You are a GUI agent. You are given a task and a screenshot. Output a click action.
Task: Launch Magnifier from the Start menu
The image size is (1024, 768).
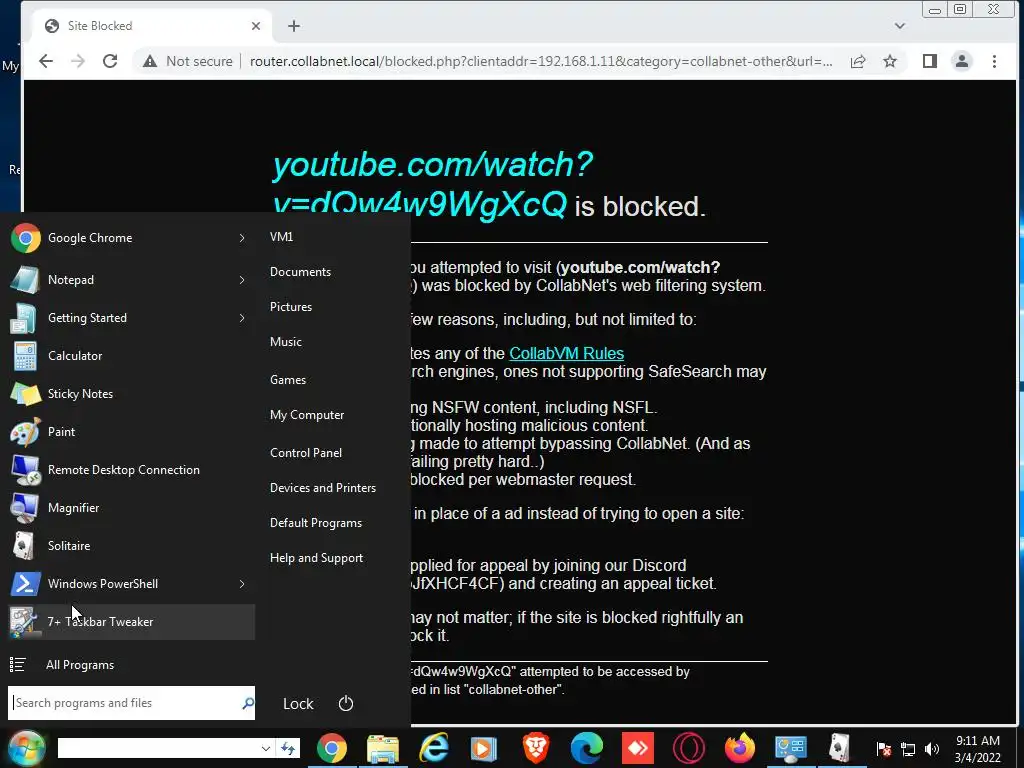click(x=131, y=507)
